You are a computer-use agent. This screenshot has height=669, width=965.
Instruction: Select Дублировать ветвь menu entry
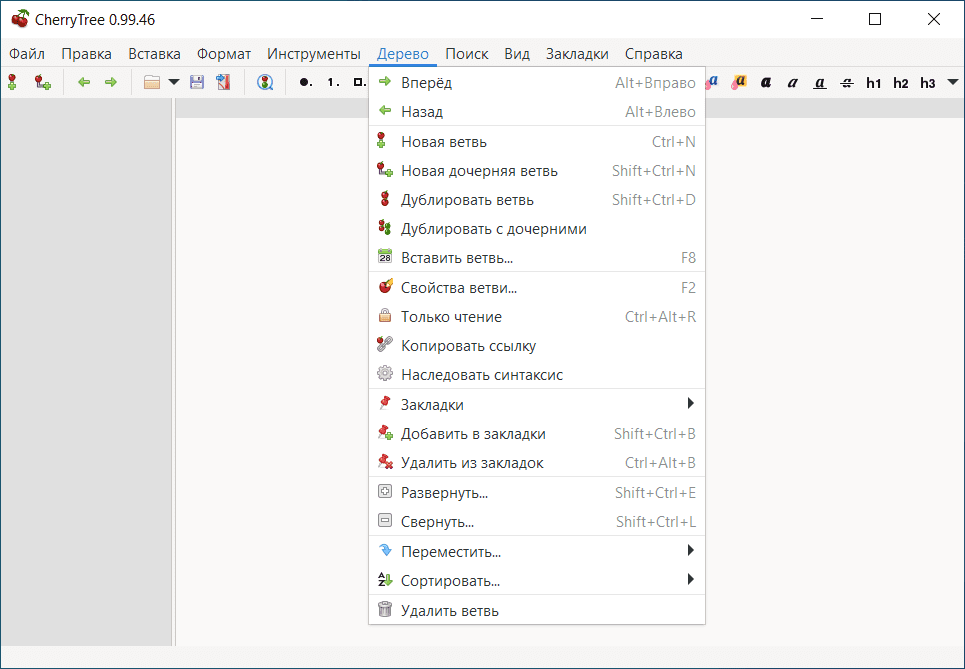pyautogui.click(x=537, y=199)
